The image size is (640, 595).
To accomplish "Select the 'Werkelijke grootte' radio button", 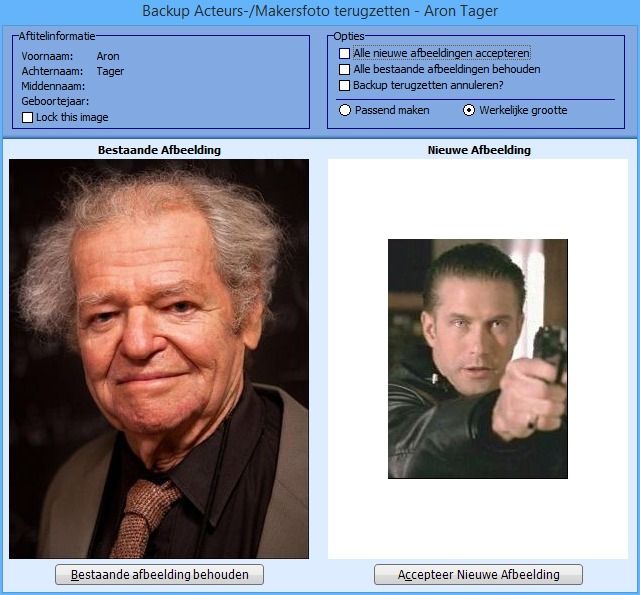I will click(x=469, y=110).
